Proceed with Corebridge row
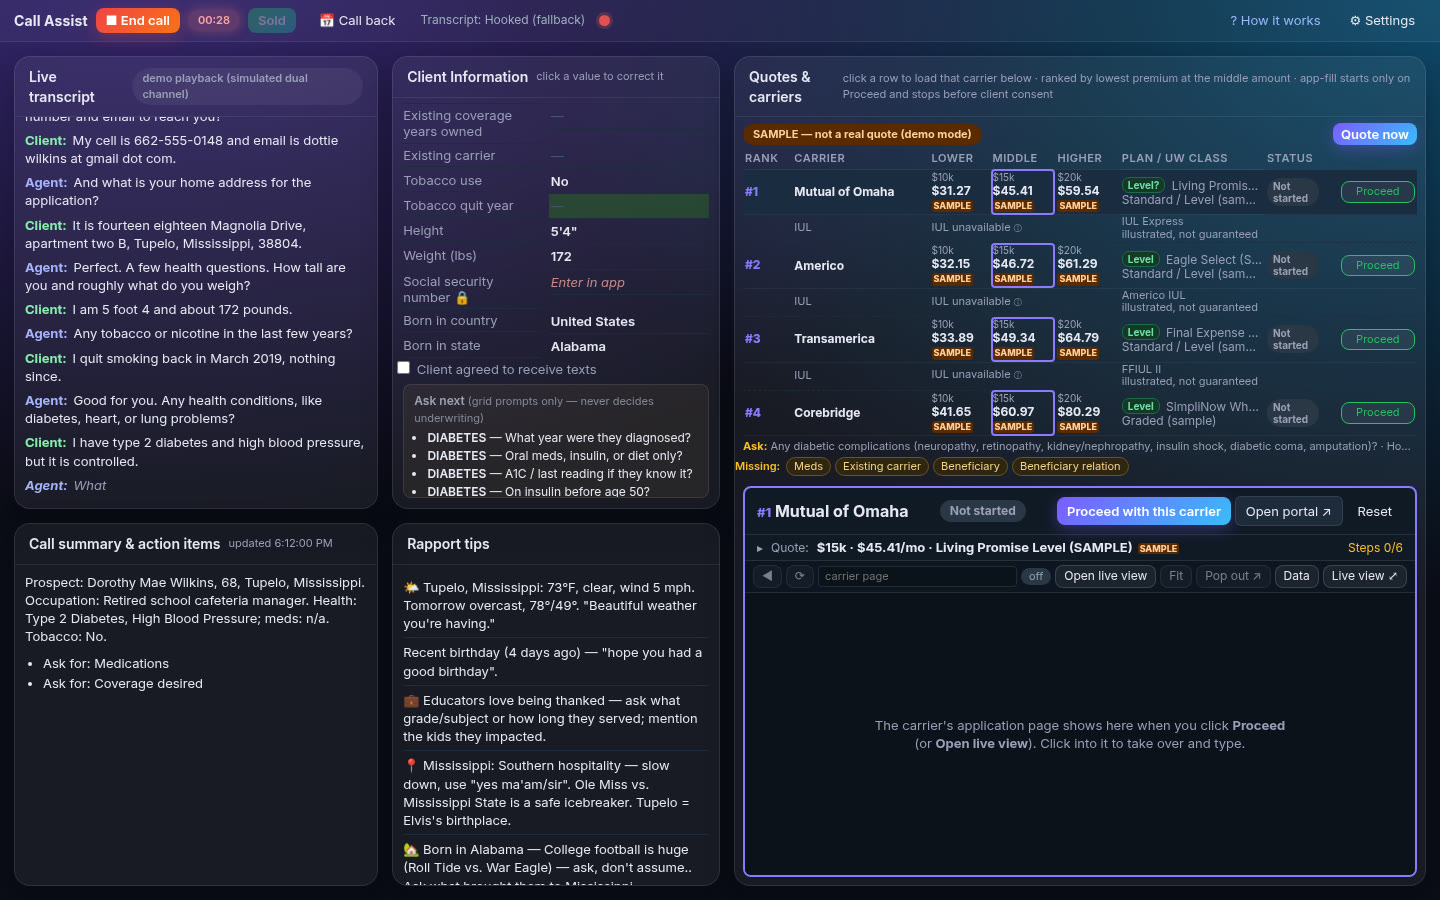The height and width of the screenshot is (900, 1440). click(x=1377, y=413)
